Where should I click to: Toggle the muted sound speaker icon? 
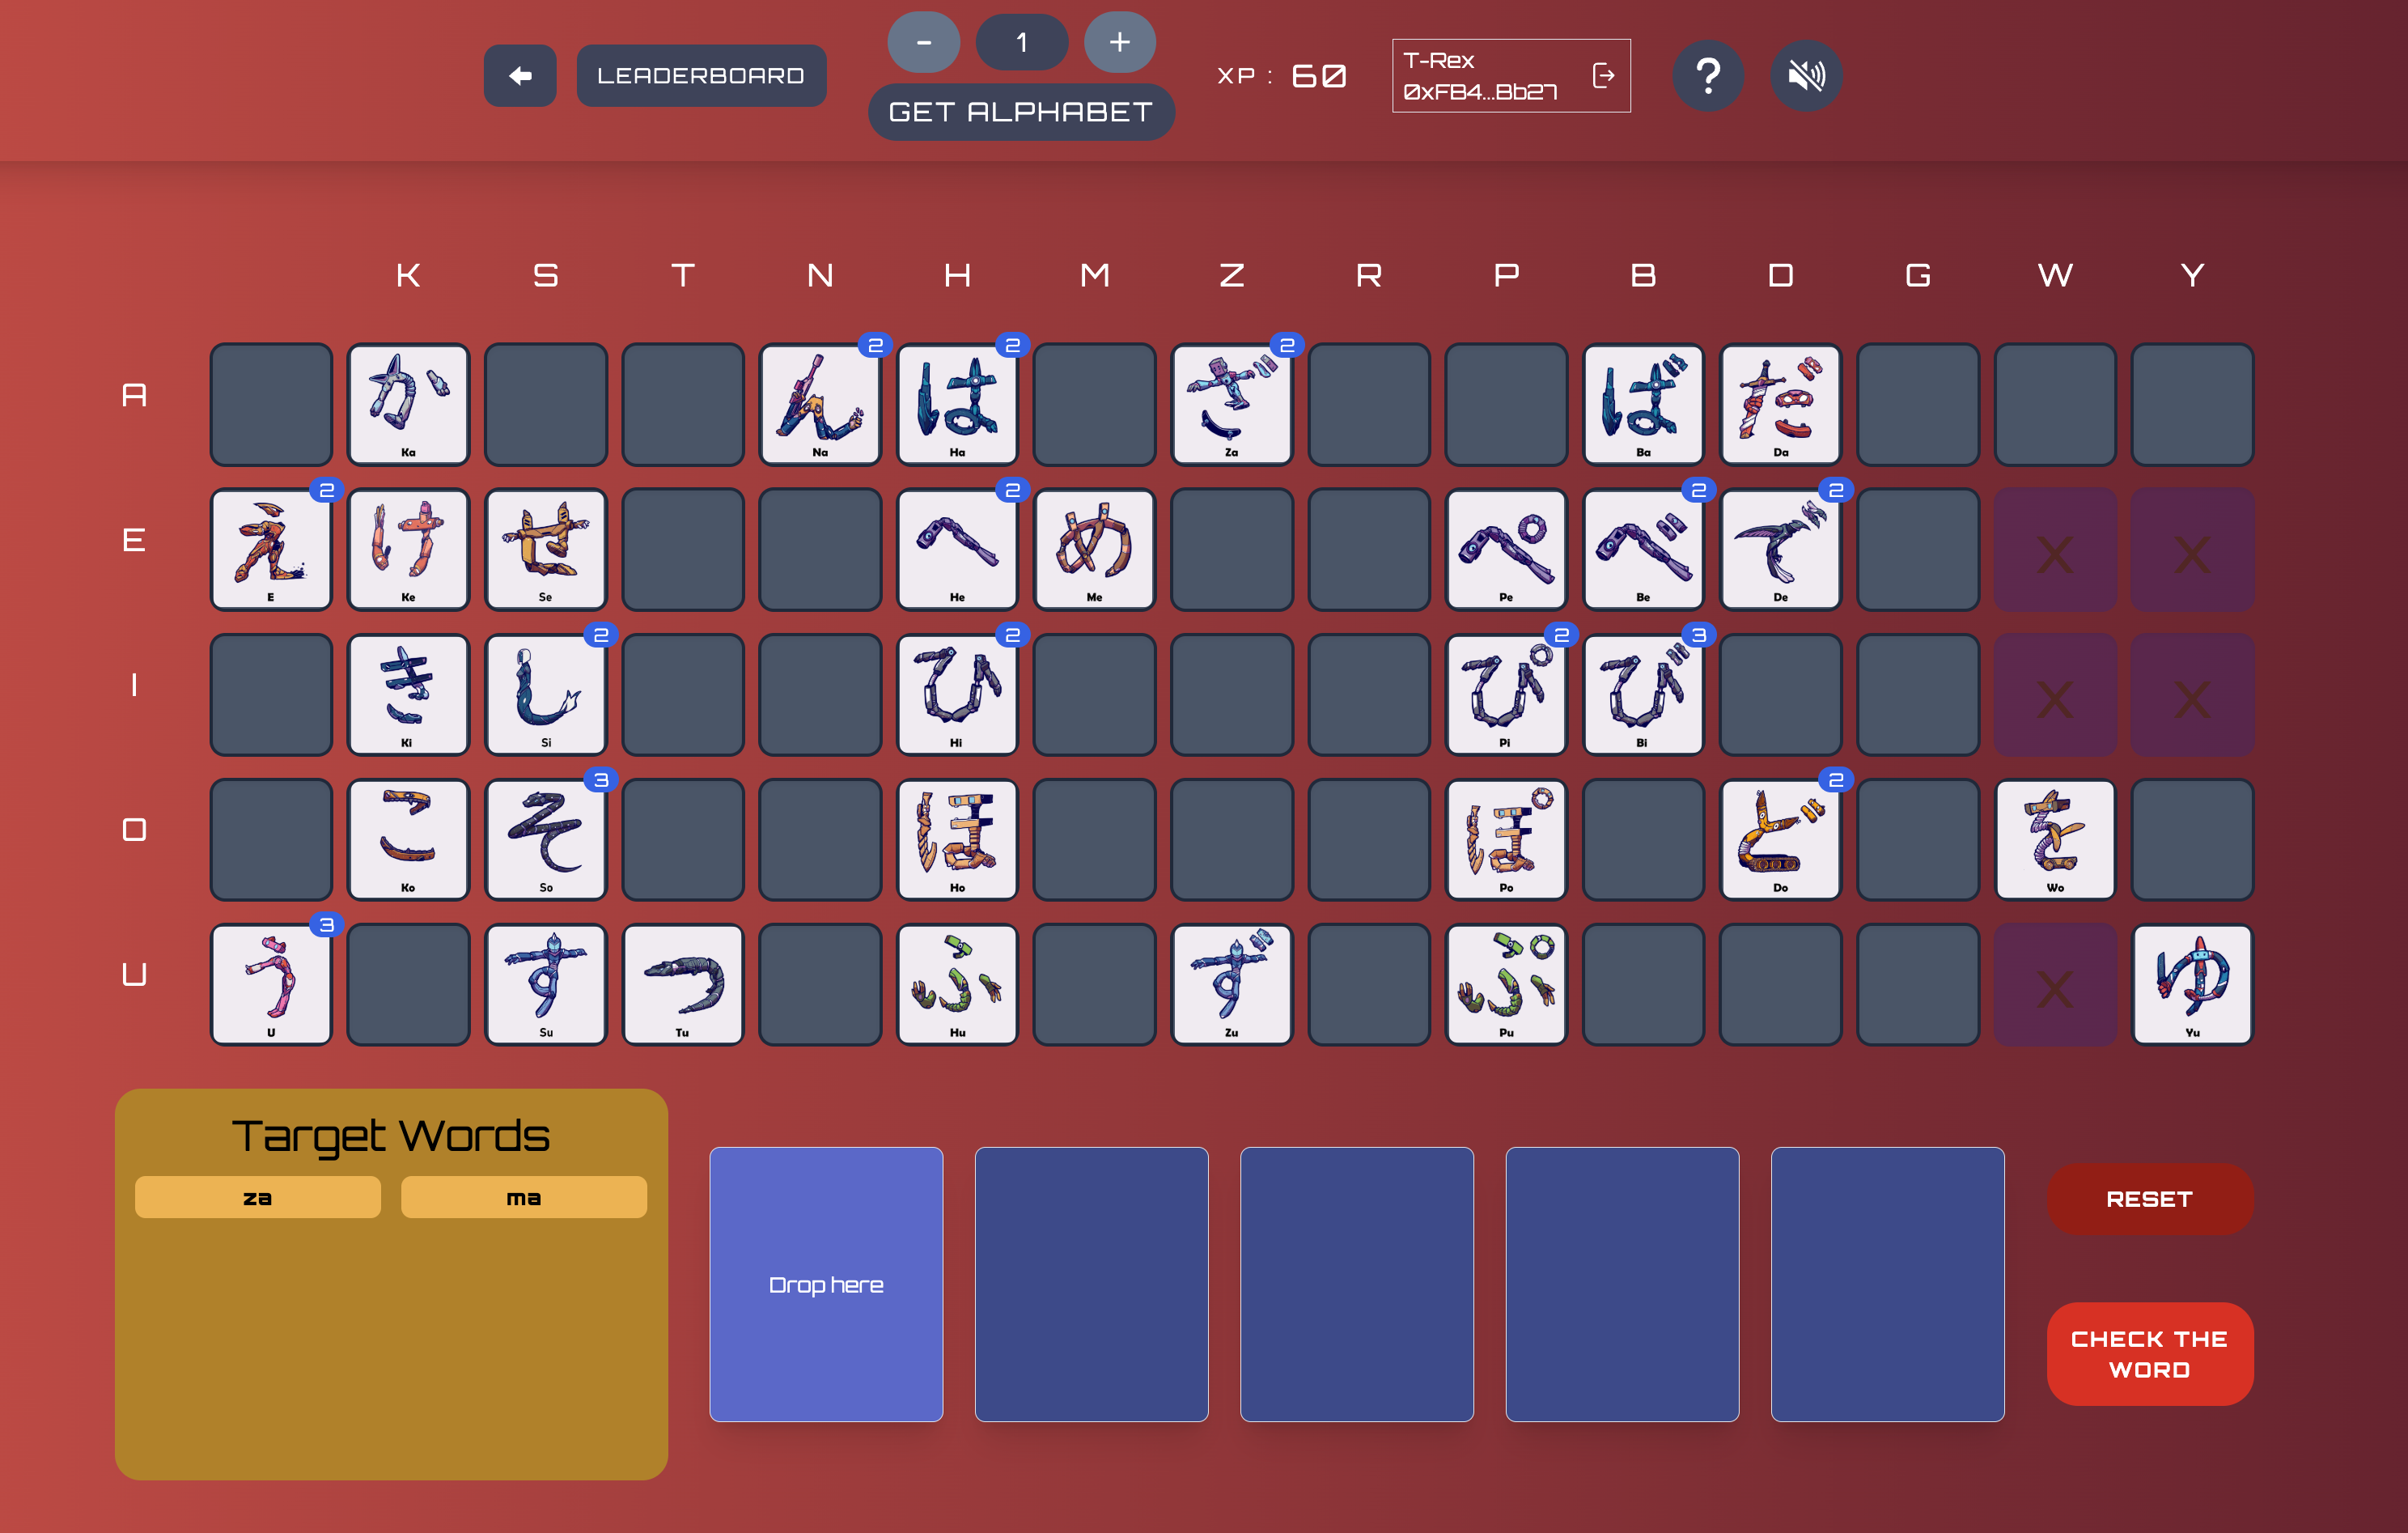pyautogui.click(x=1805, y=76)
